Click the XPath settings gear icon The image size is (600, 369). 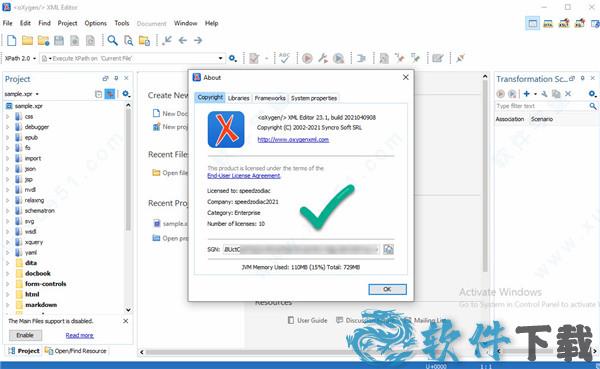[x=233, y=59]
